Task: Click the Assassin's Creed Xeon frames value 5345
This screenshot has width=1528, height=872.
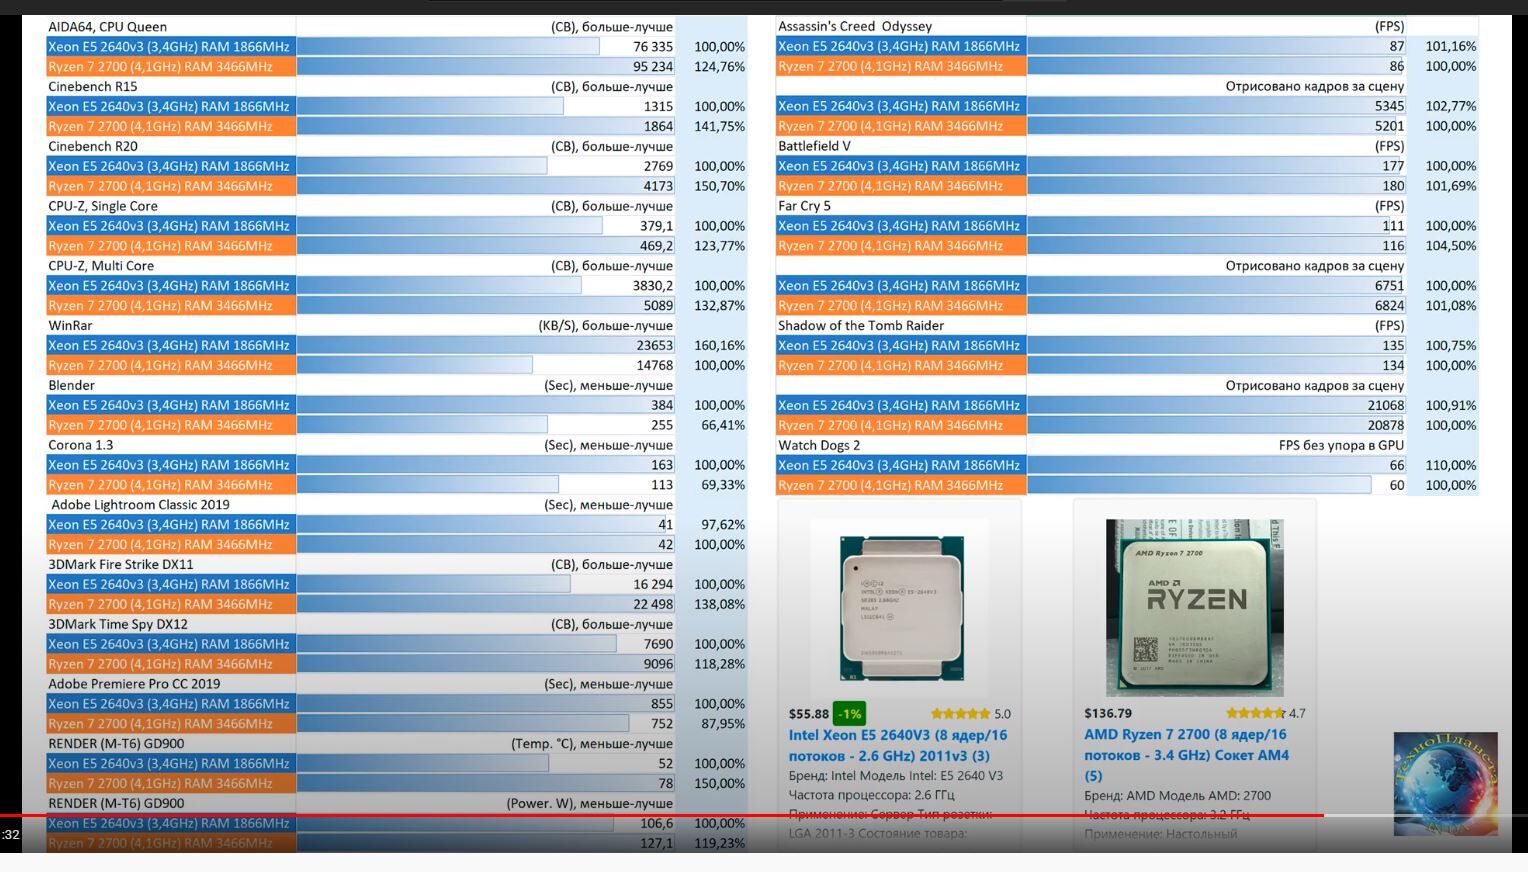Action: pyautogui.click(x=1390, y=107)
